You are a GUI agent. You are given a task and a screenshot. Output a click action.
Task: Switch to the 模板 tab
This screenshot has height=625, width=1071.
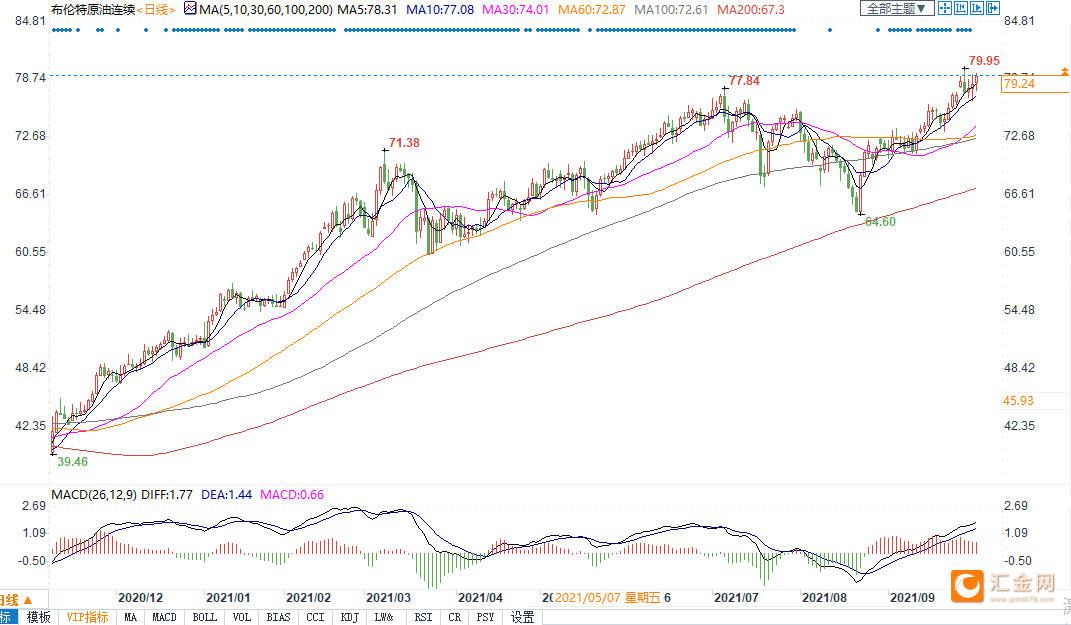(x=39, y=617)
